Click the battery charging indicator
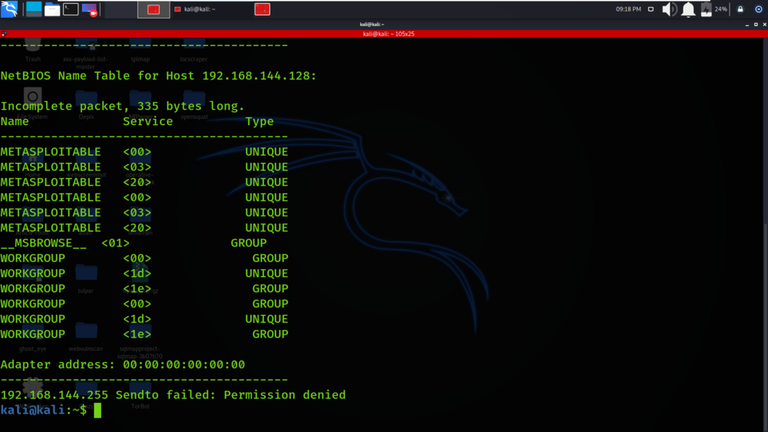Image resolution: width=768 pixels, height=432 pixels. (x=706, y=9)
